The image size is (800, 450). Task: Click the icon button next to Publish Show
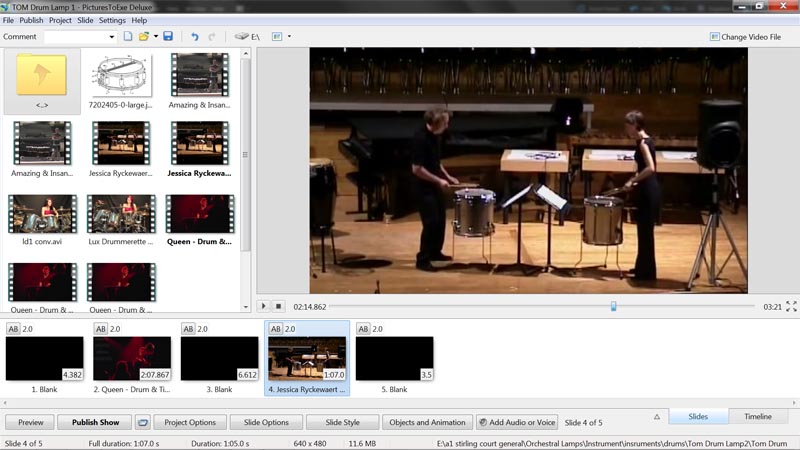143,422
